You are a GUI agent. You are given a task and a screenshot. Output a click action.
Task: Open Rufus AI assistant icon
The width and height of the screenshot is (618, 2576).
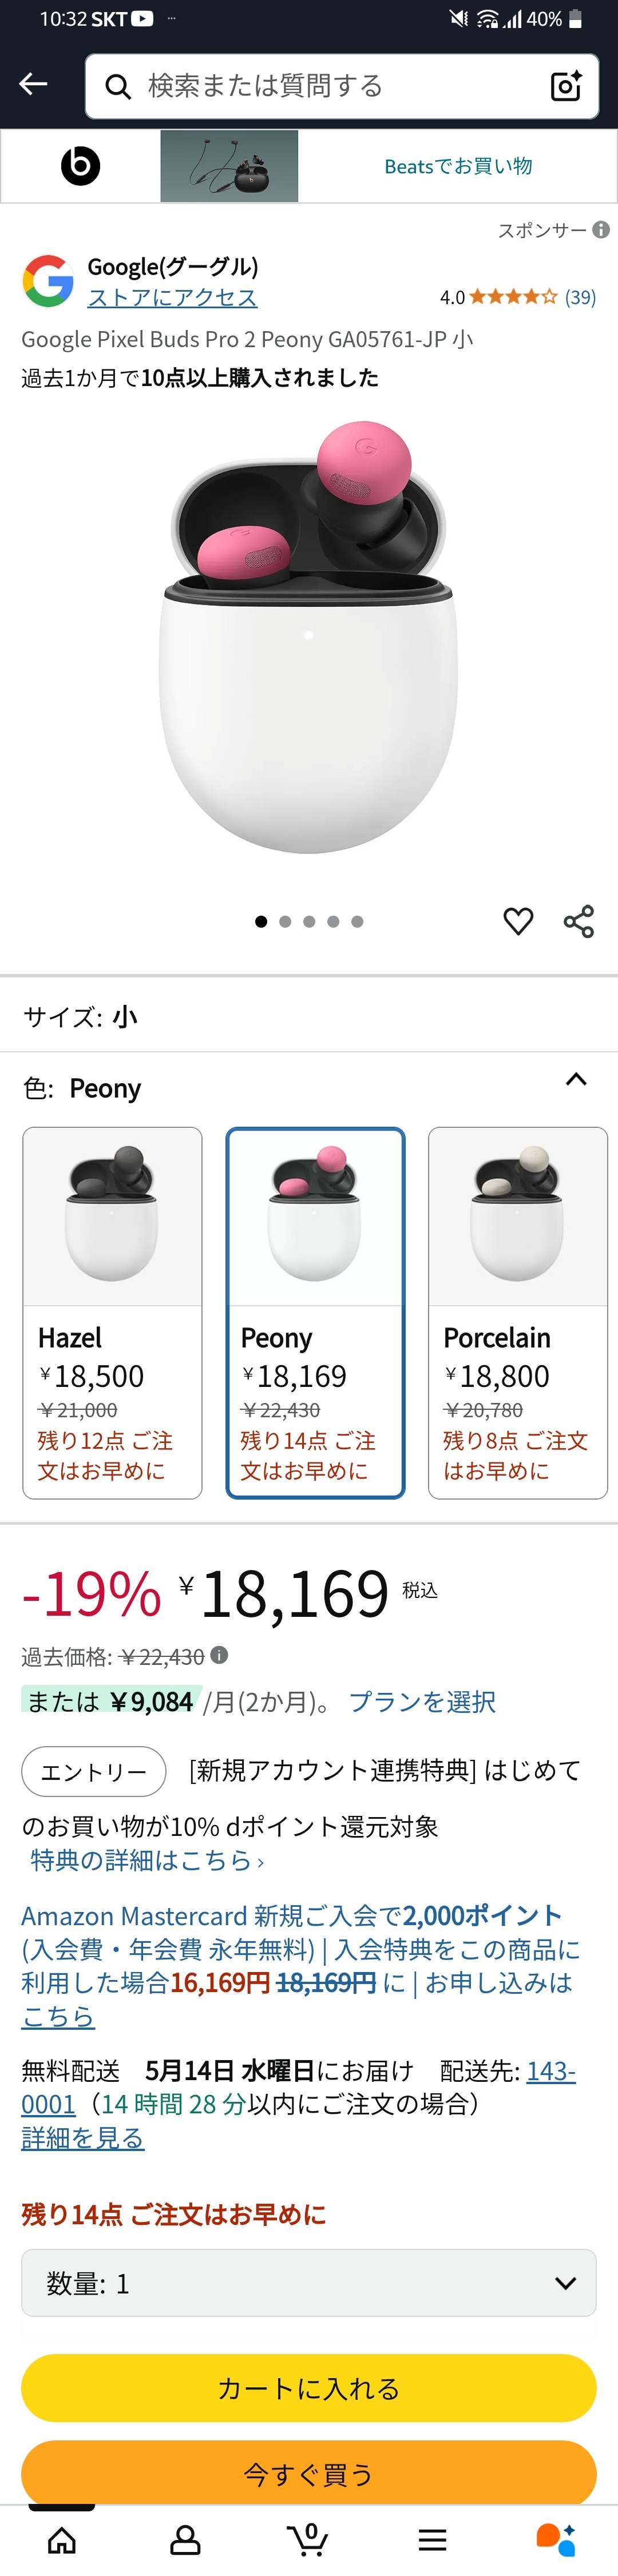point(556,2539)
